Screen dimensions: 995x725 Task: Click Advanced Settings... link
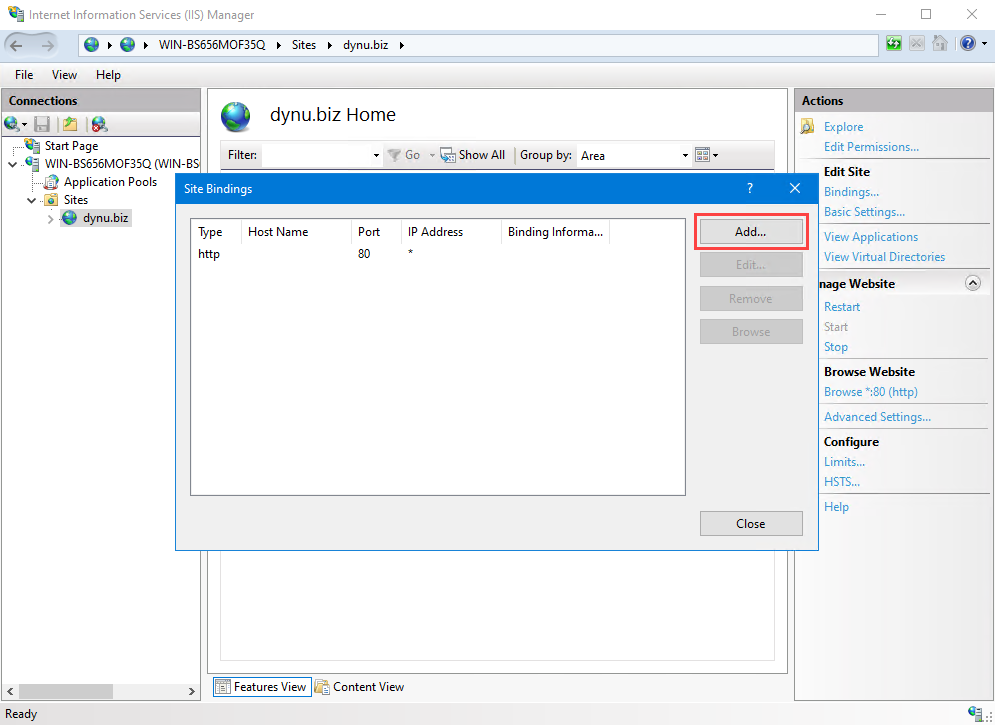(x=877, y=417)
